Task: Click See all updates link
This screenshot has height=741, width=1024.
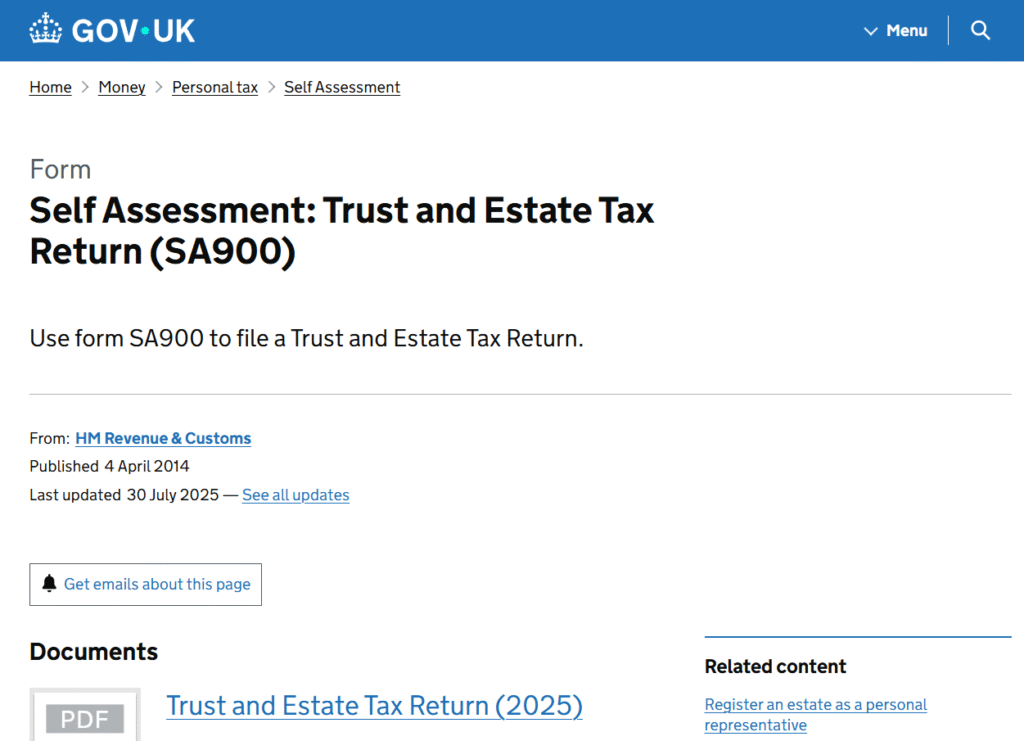Action: [295, 495]
